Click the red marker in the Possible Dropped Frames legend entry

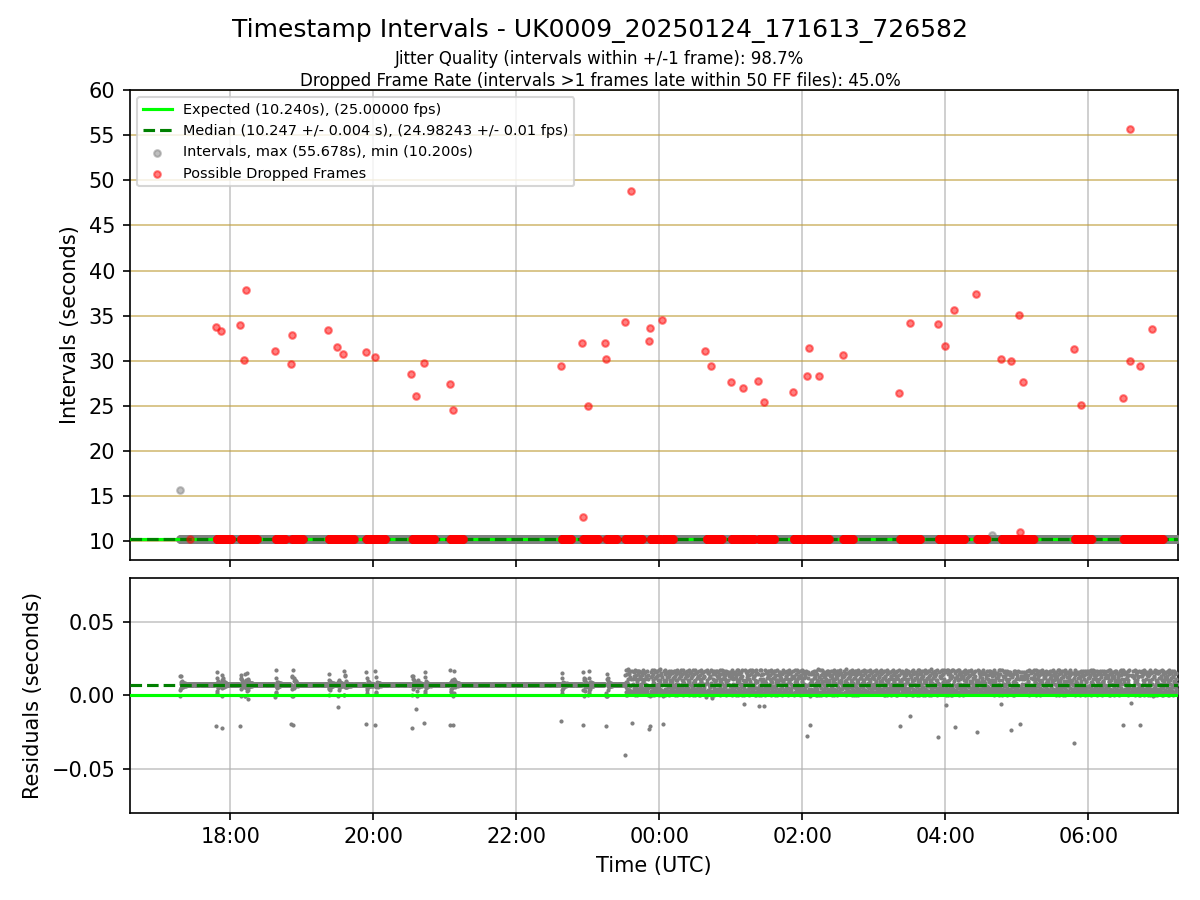pos(159,173)
